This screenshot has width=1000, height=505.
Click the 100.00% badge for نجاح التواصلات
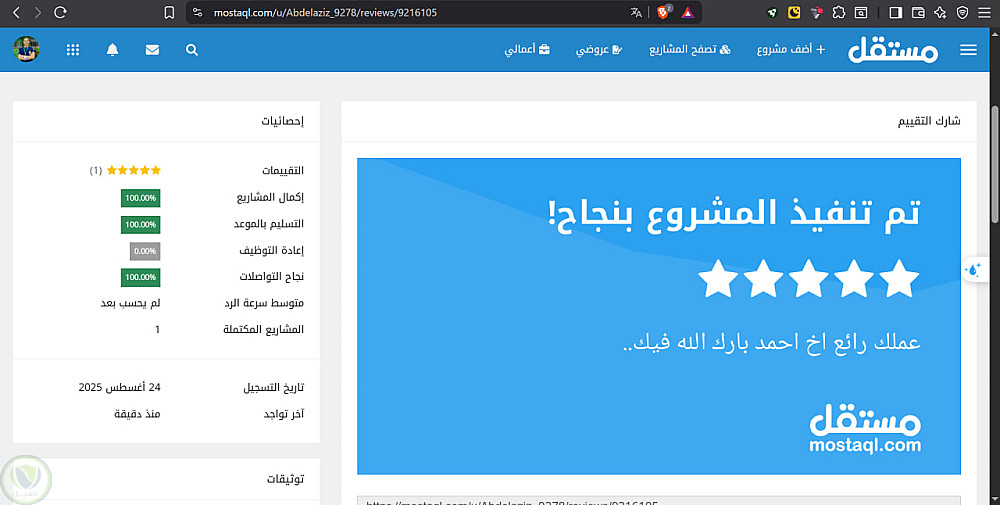[140, 277]
